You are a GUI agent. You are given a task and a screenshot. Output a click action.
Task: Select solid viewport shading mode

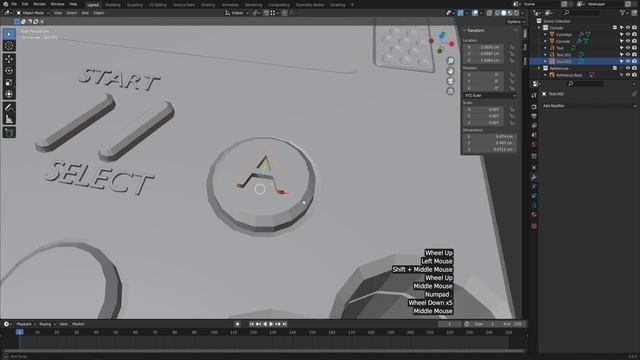[503, 13]
